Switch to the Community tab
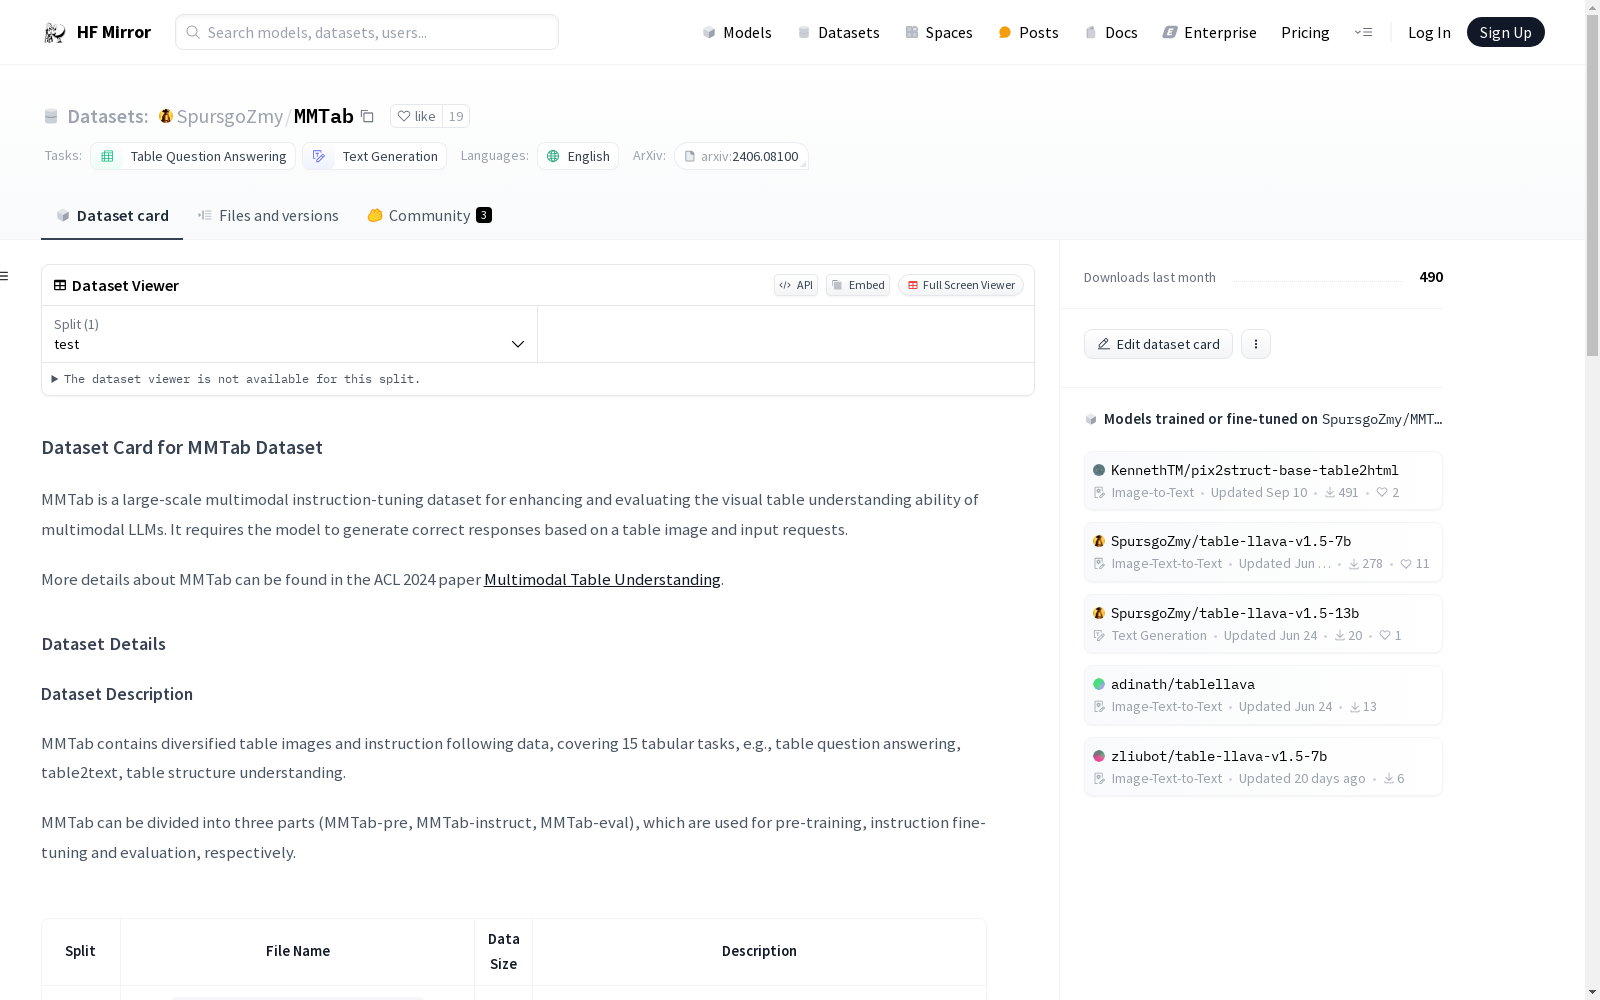Viewport: 1600px width, 1000px height. (429, 216)
